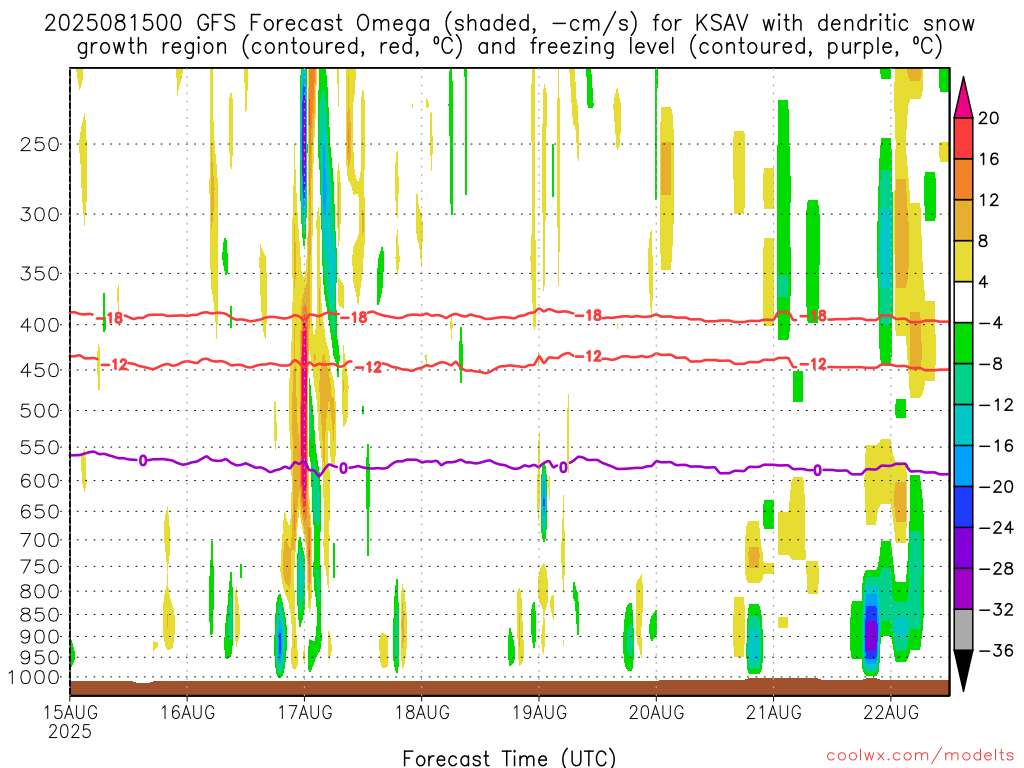Select the 300 pressure level label

tap(40, 214)
